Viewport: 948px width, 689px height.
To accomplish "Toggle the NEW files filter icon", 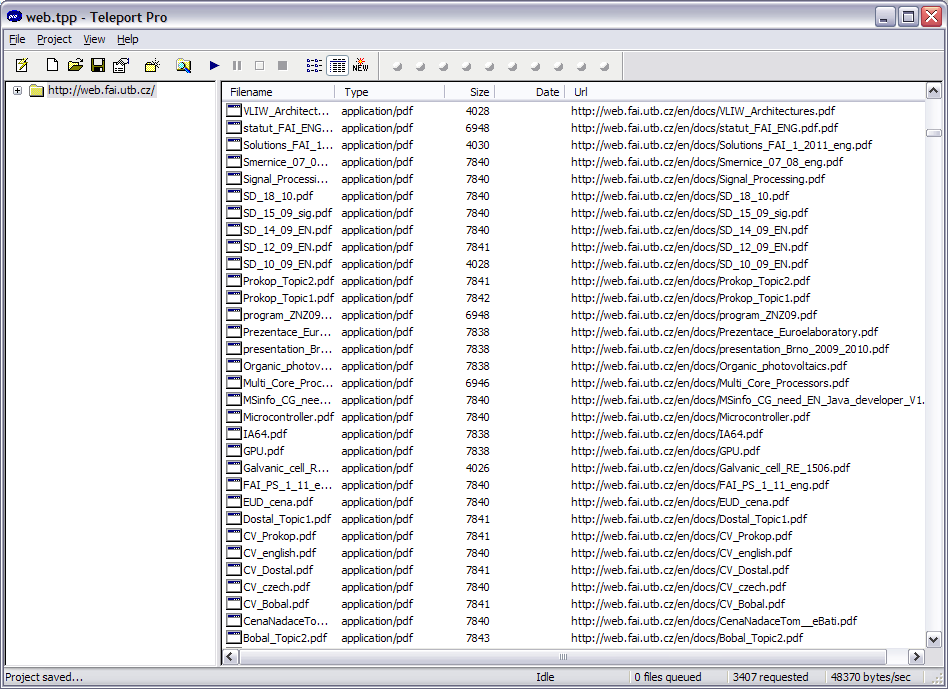I will tap(360, 65).
